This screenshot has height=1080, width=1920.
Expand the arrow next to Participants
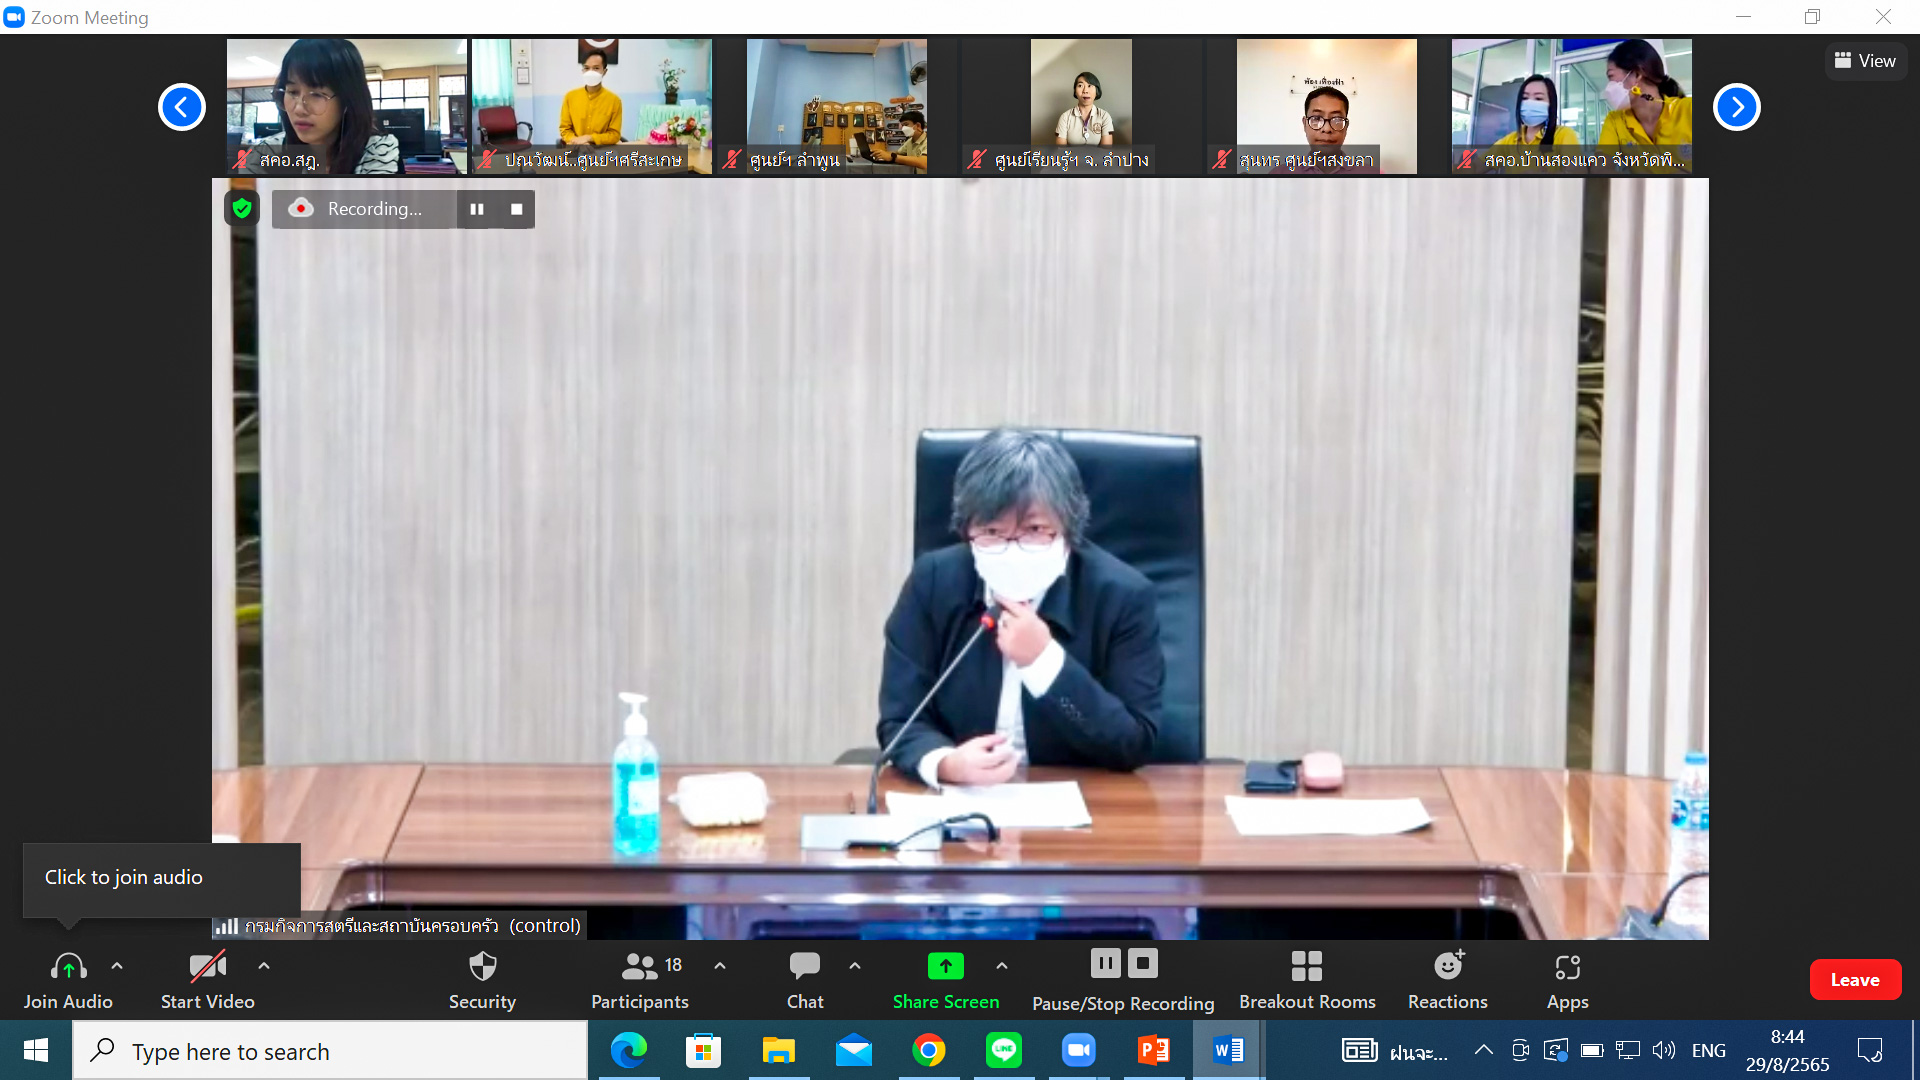[720, 966]
